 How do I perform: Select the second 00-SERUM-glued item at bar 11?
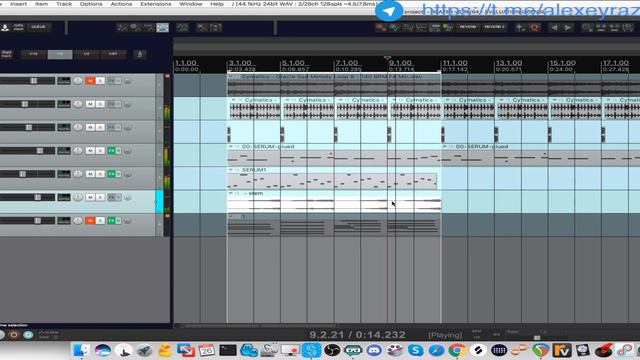[540, 155]
